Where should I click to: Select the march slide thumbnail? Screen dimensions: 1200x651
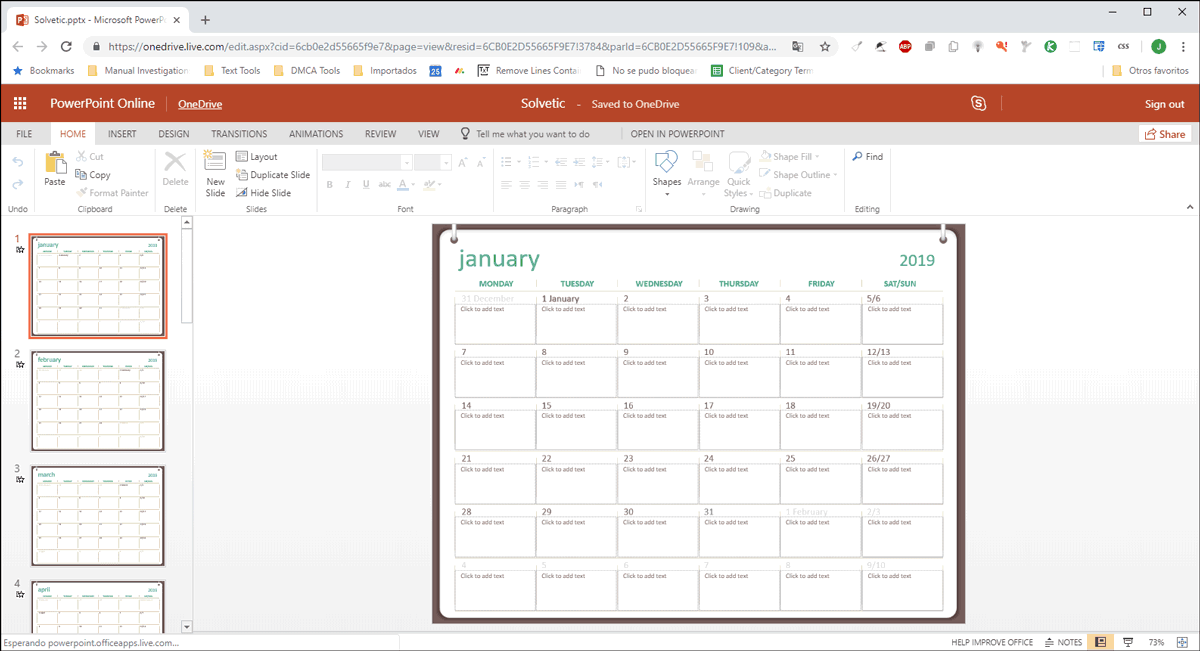[x=97, y=515]
